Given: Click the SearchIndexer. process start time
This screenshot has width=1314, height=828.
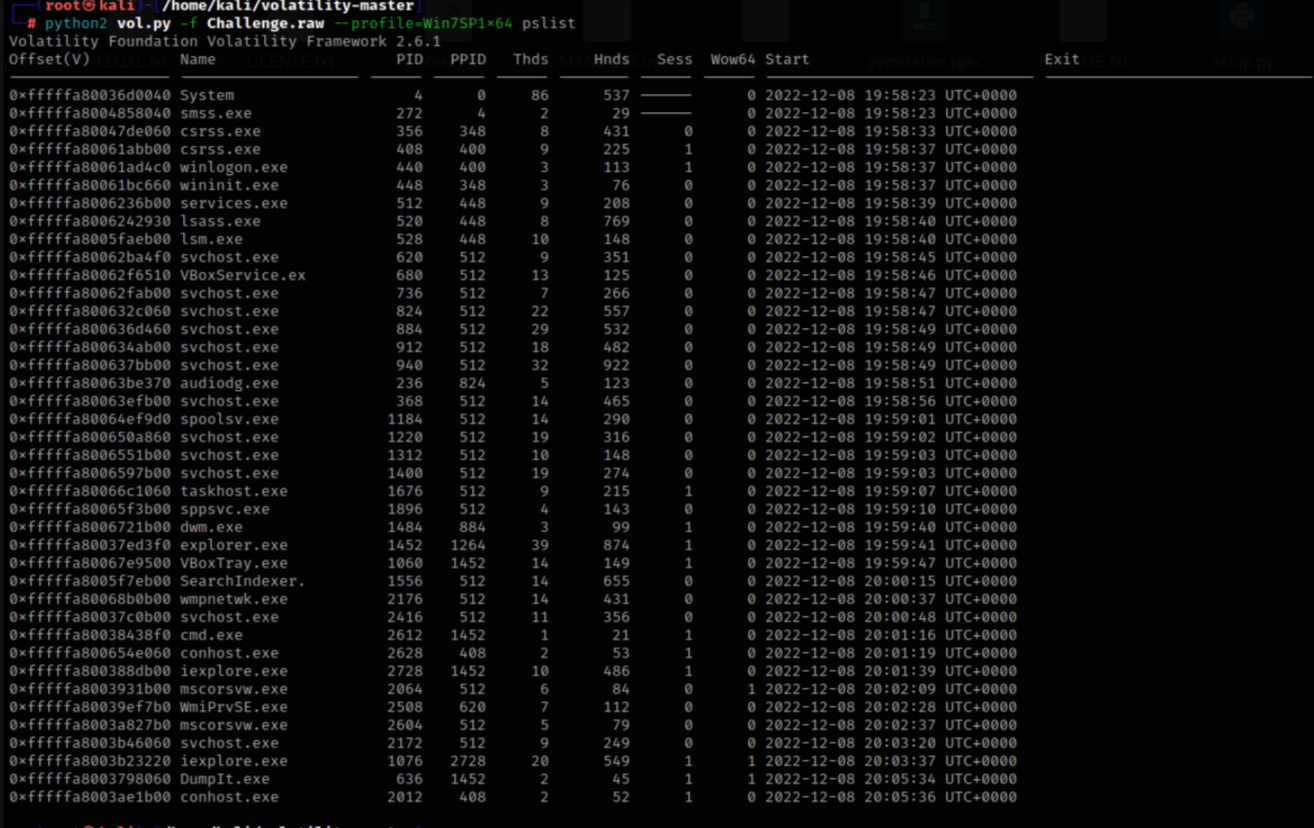Looking at the screenshot, I should (x=890, y=581).
